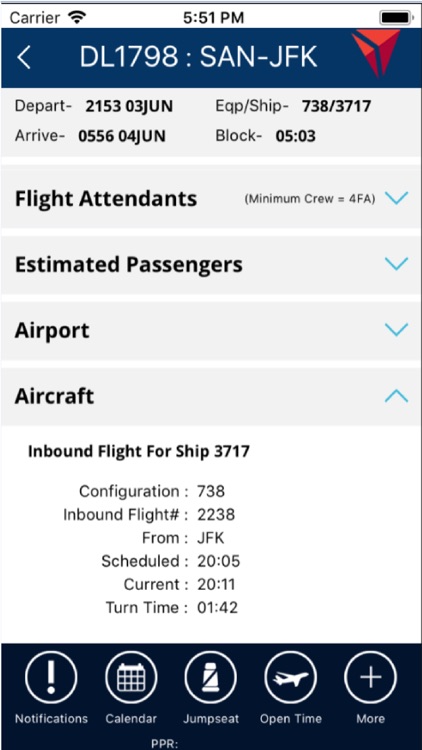Viewport: 422px width, 750px height.
Task: Open the Calendar icon
Action: [x=131, y=677]
